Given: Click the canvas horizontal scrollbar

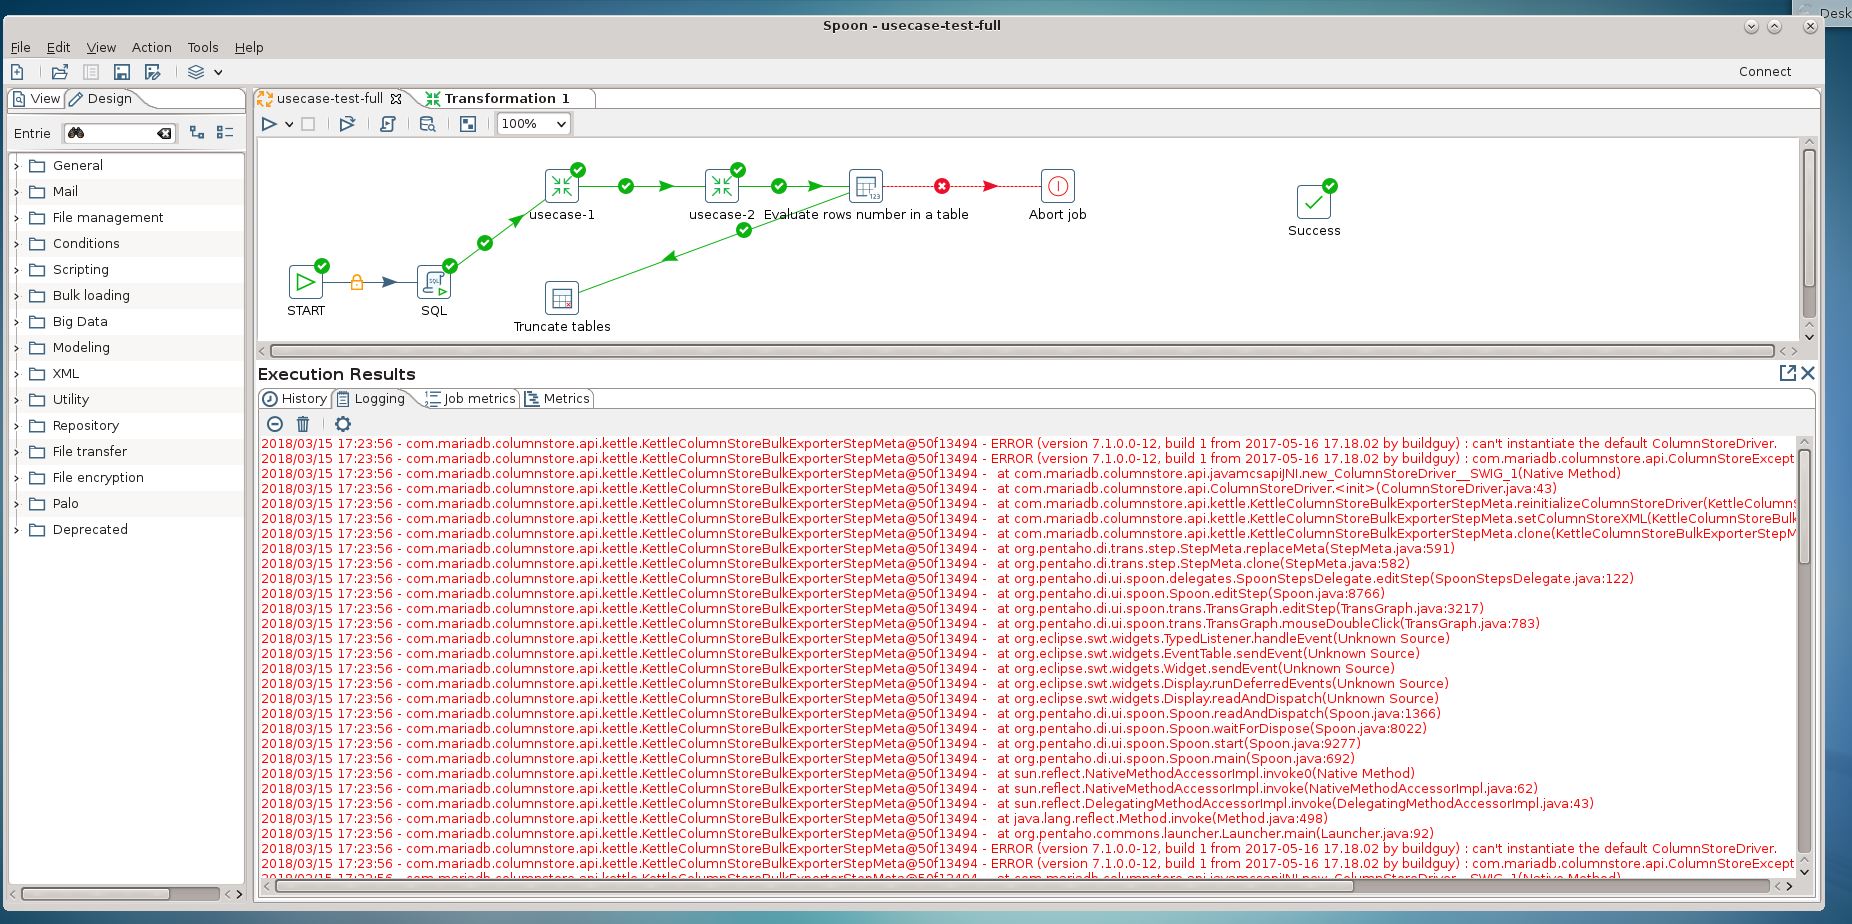Looking at the screenshot, I should coord(1020,351).
